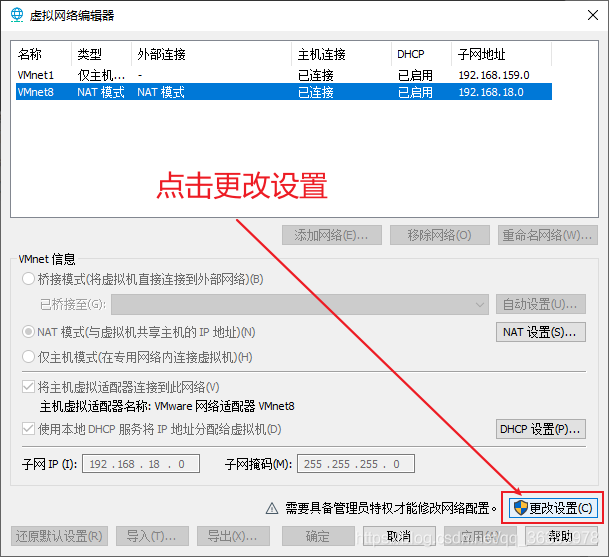609x557 pixels.
Task: Click the warning triangle icon beside admin notice
Action: click(x=271, y=508)
